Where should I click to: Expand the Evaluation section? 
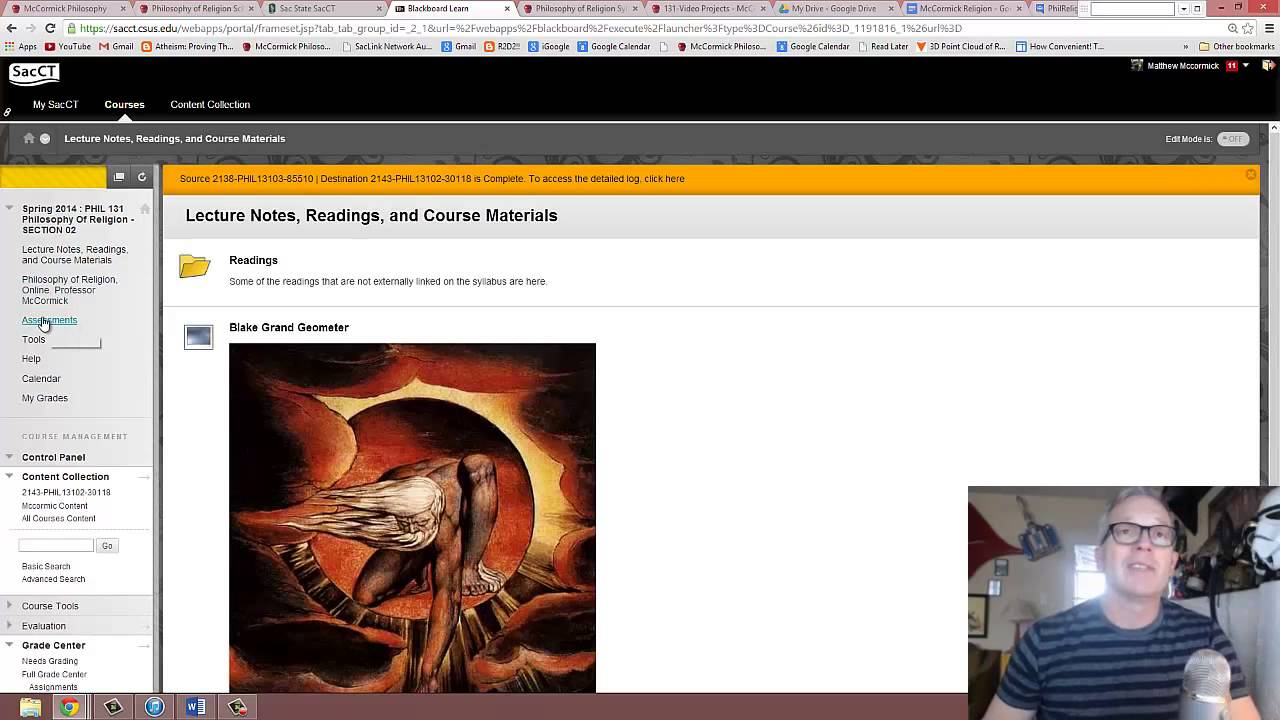click(9, 626)
